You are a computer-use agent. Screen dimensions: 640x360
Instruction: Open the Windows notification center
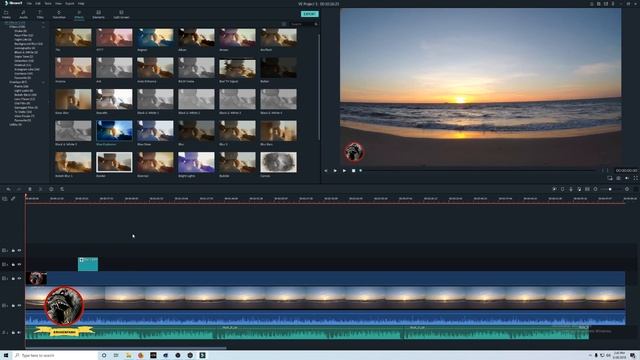pos(633,356)
